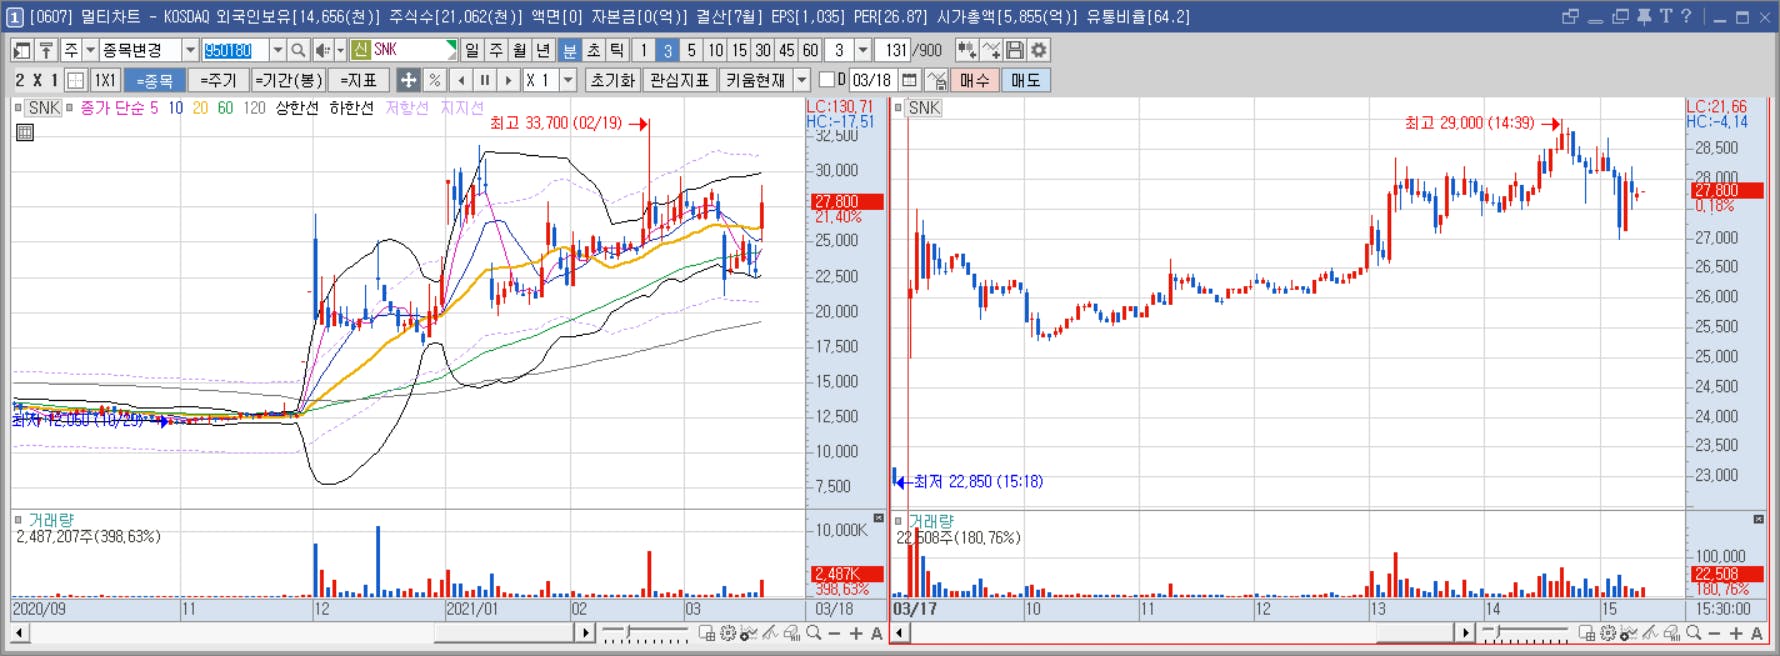This screenshot has height=656, width=1780.
Task: Click the save chart floppy icon
Action: tap(1015, 50)
